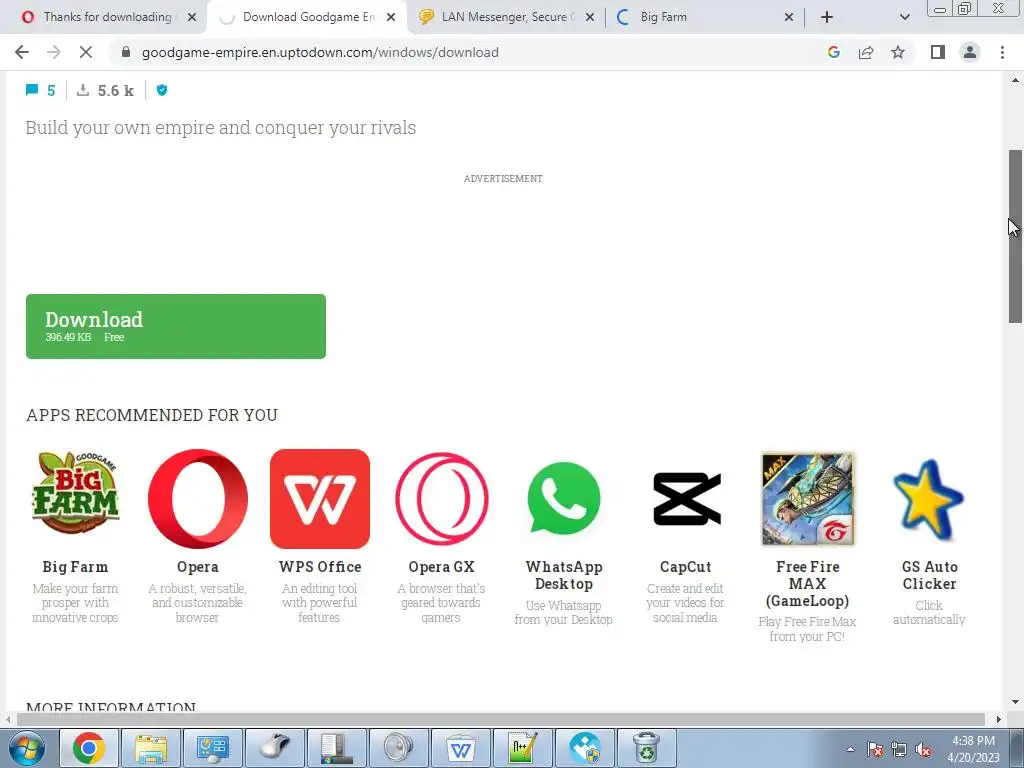Click the green Download button
This screenshot has width=1024, height=768.
tap(176, 327)
